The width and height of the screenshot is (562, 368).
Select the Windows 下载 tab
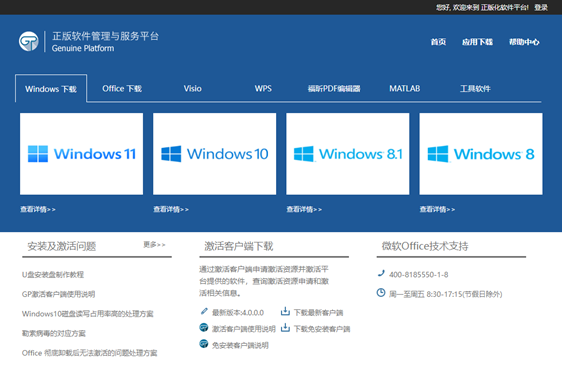coord(51,89)
